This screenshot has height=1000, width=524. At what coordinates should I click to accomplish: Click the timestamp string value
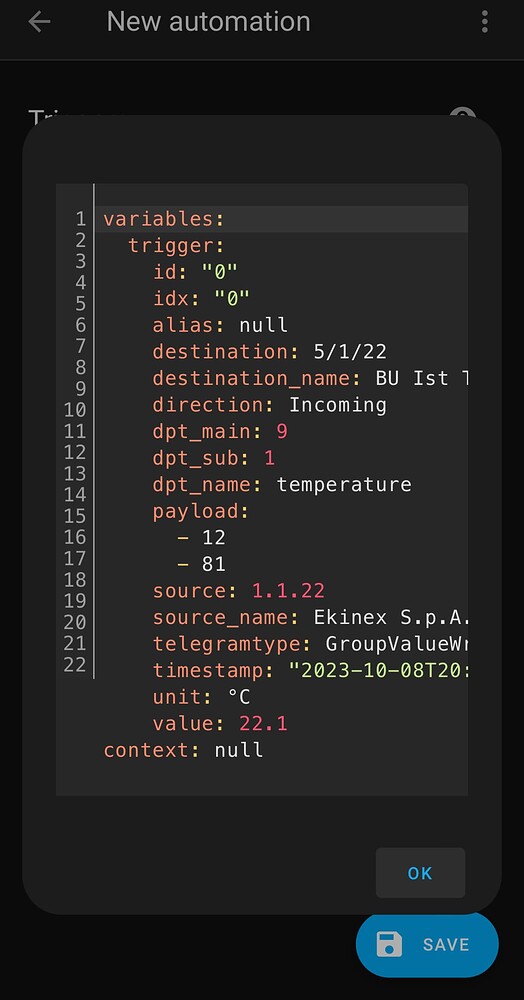click(x=379, y=670)
